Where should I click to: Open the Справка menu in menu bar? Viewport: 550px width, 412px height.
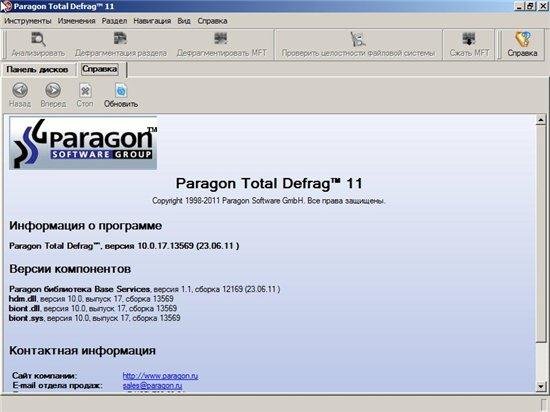point(212,21)
